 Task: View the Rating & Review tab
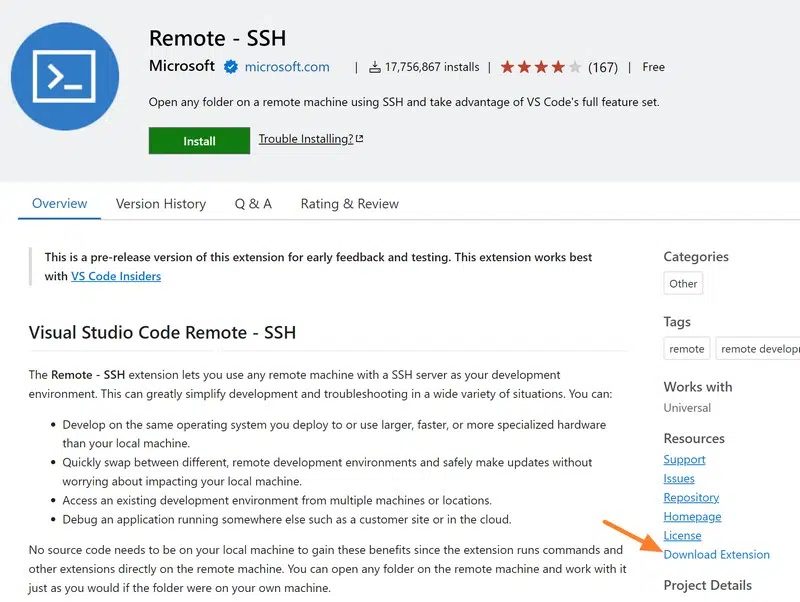coord(349,203)
